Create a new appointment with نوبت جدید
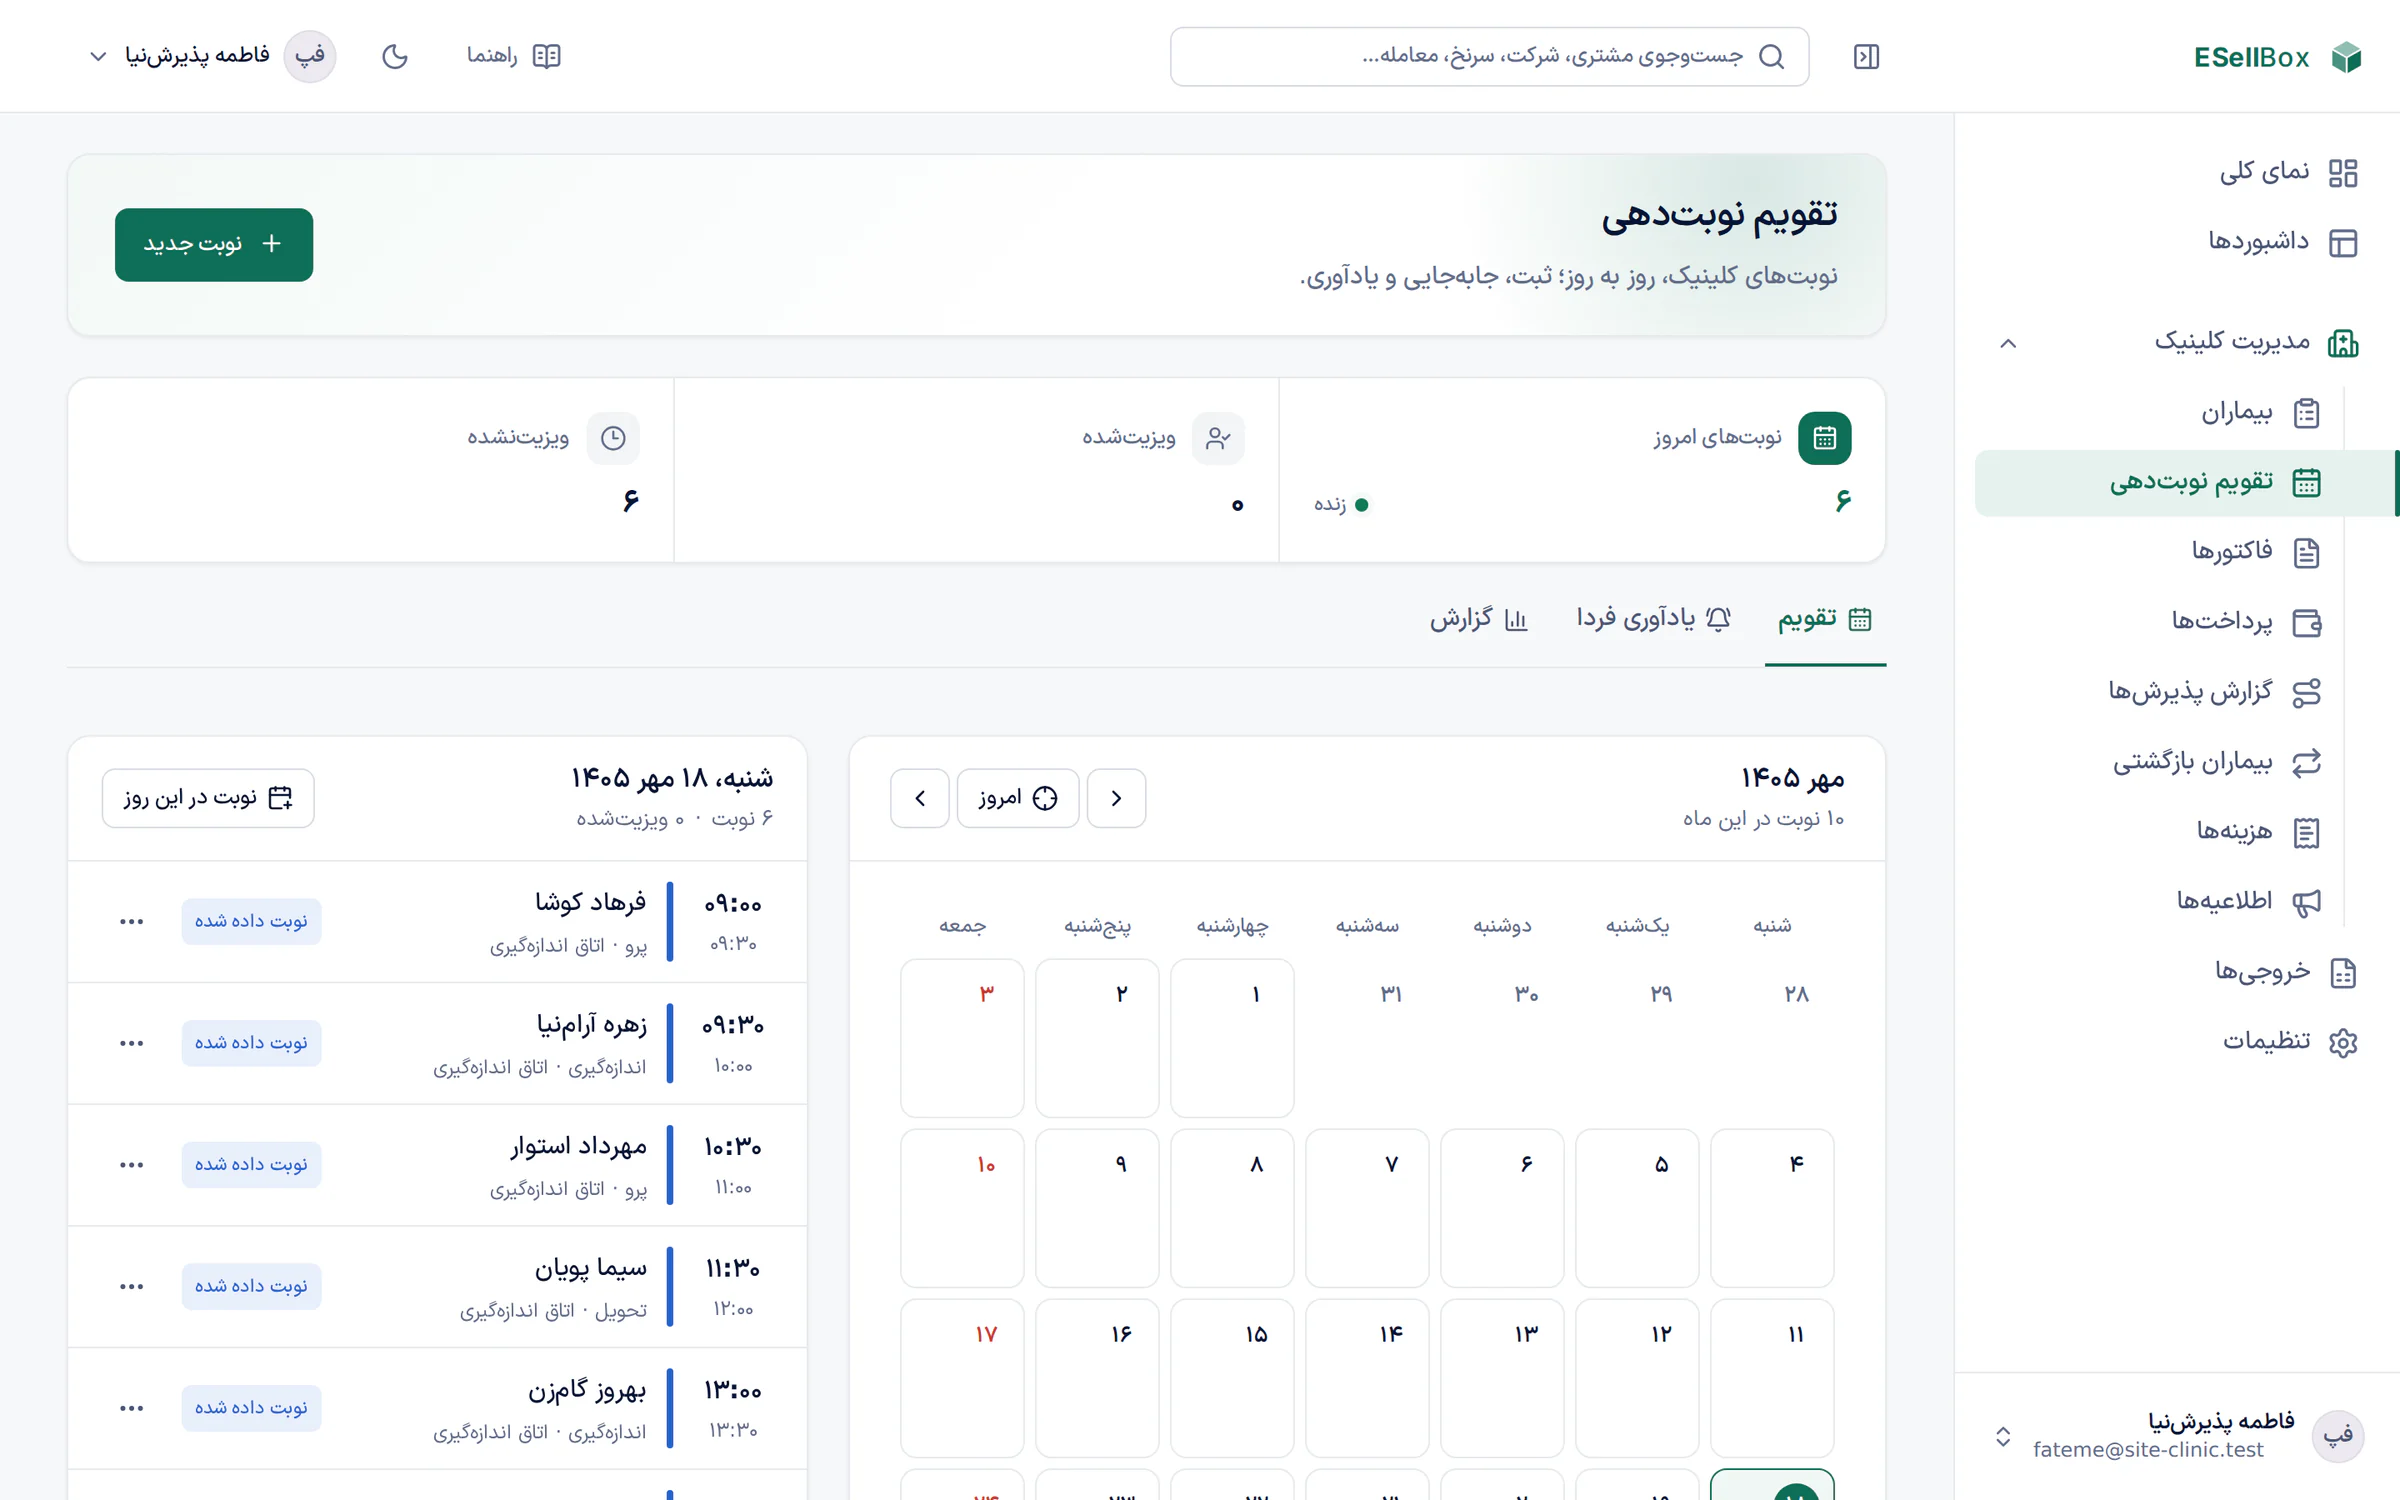Viewport: 2400px width, 1500px height. coord(214,244)
